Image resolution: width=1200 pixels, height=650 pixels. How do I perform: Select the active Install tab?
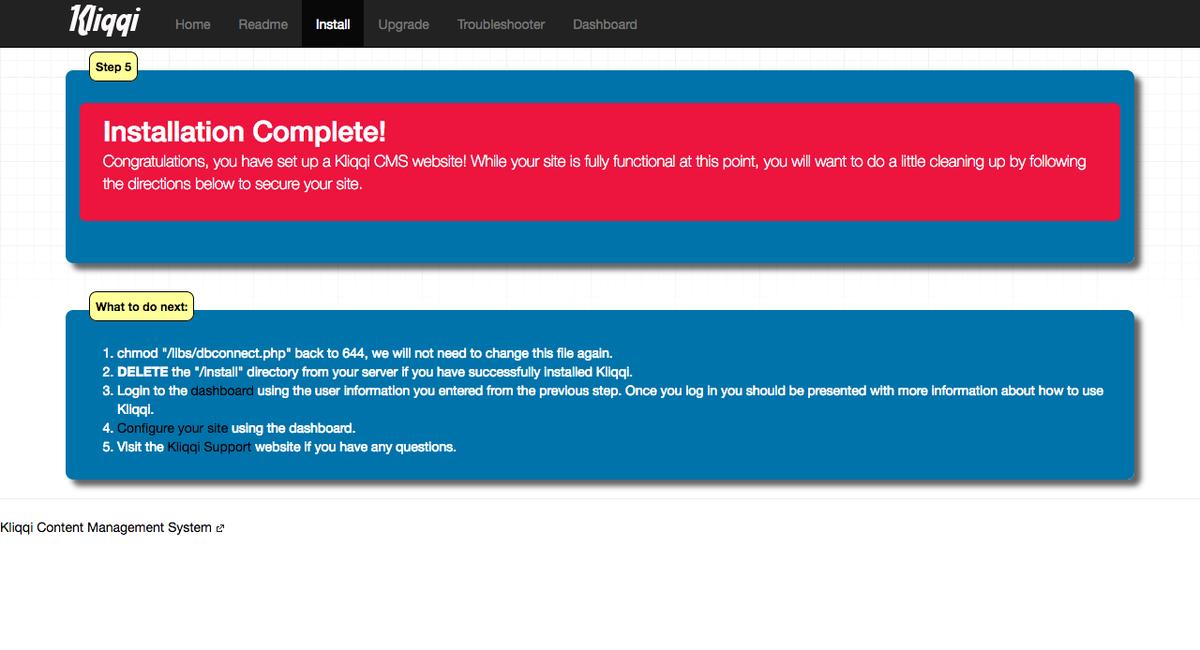332,24
